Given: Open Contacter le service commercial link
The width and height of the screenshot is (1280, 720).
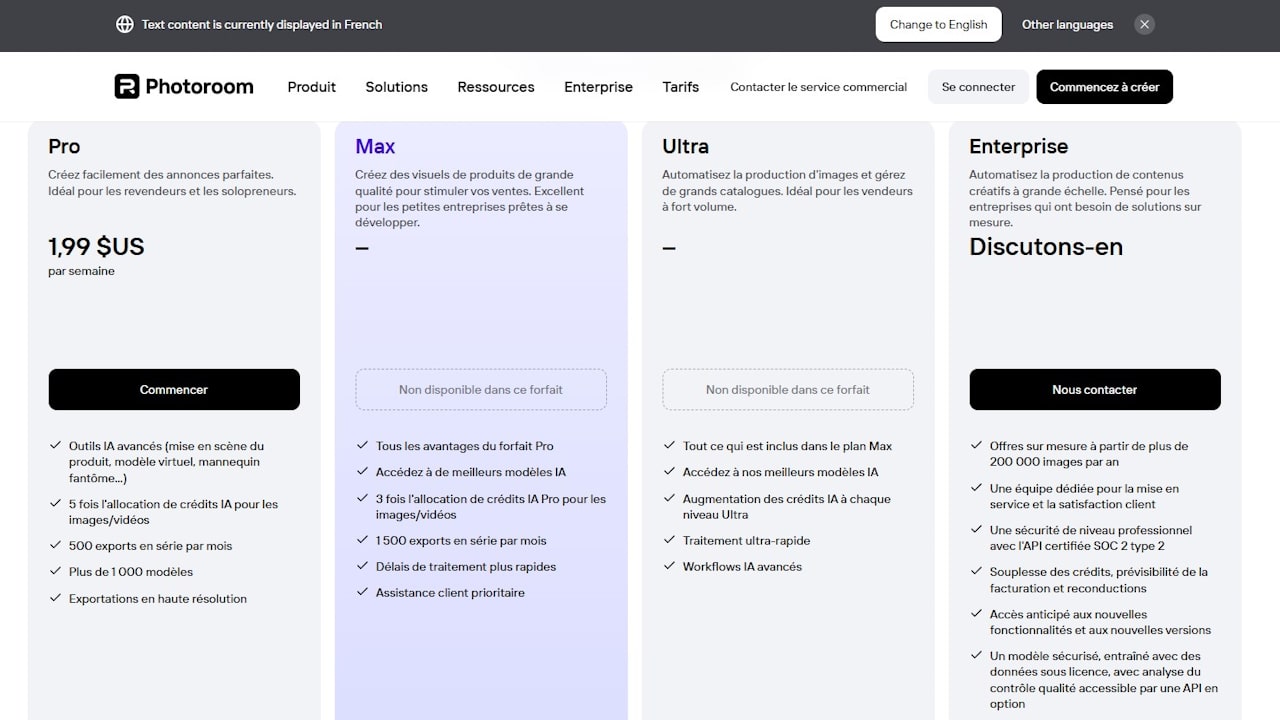Looking at the screenshot, I should pos(818,87).
